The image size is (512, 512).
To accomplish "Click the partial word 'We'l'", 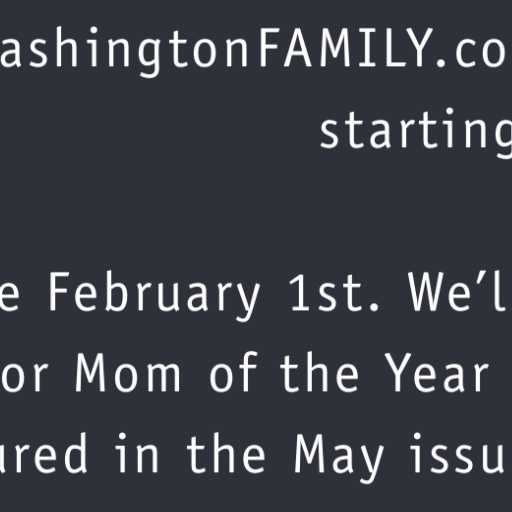I will tap(459, 291).
